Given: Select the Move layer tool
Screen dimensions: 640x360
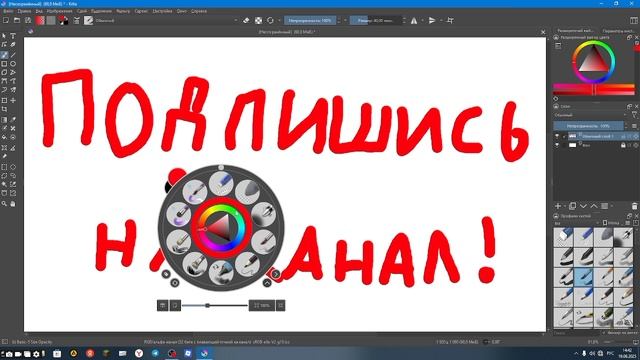Looking at the screenshot, I should (13, 100).
